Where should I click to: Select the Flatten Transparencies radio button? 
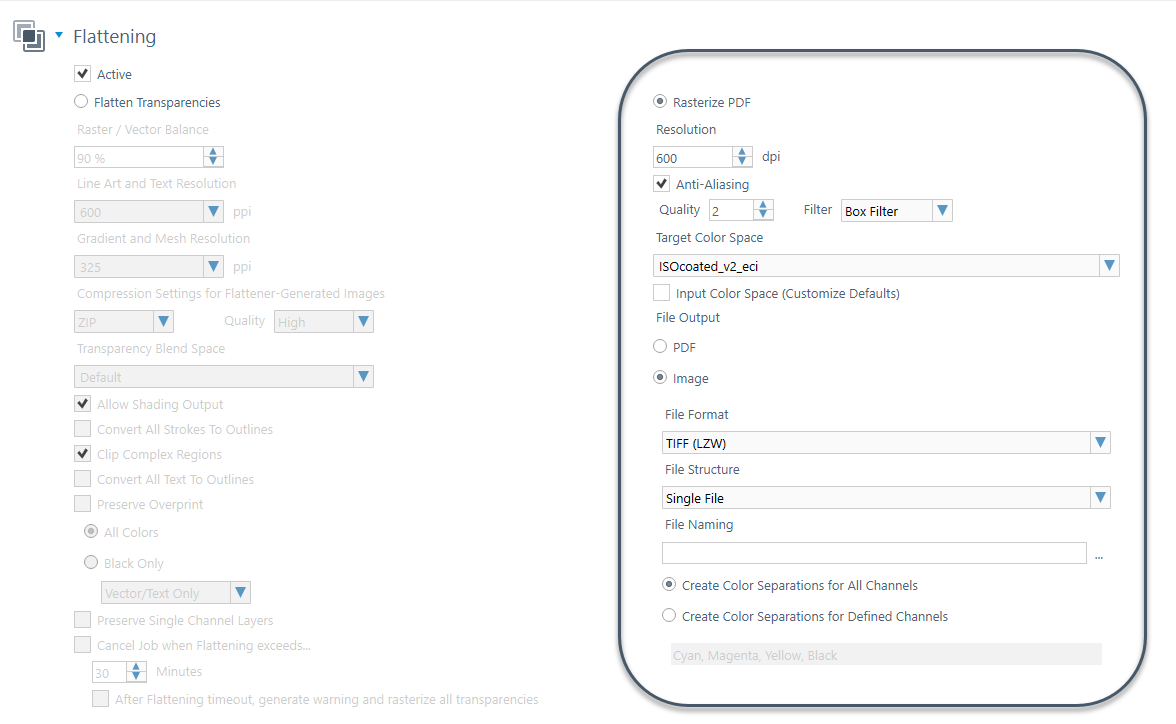click(80, 101)
